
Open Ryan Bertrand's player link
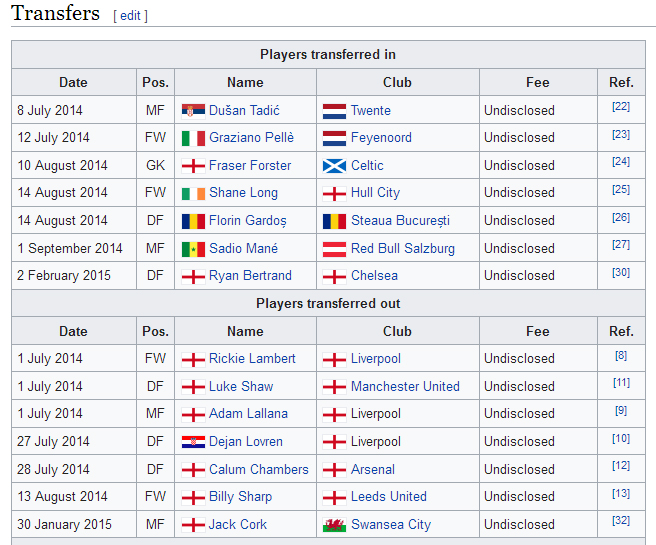pyautogui.click(x=250, y=276)
